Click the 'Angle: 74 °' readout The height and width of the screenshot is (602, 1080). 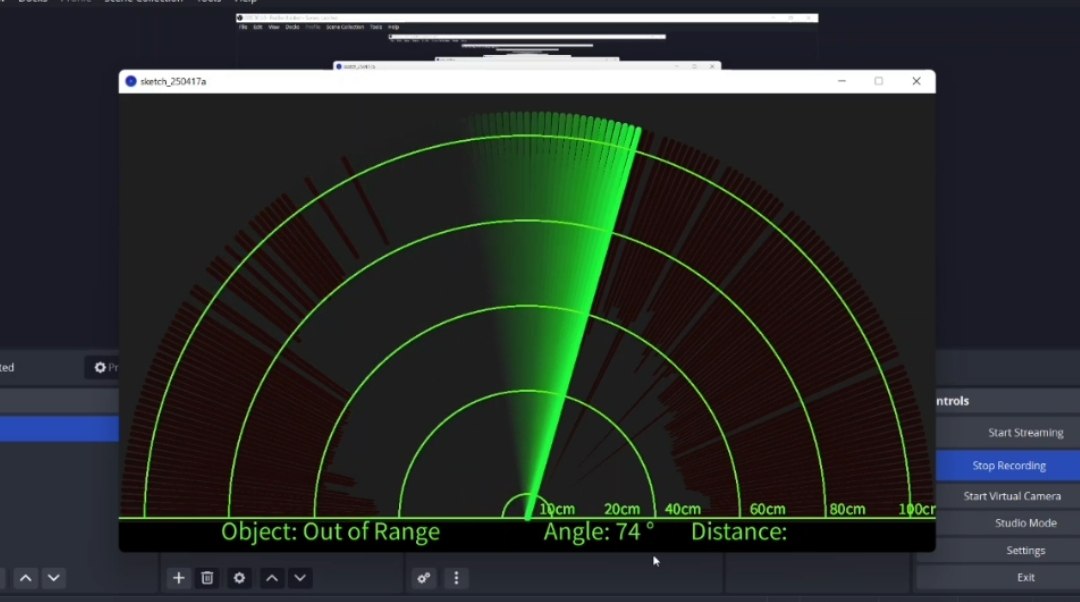point(599,532)
